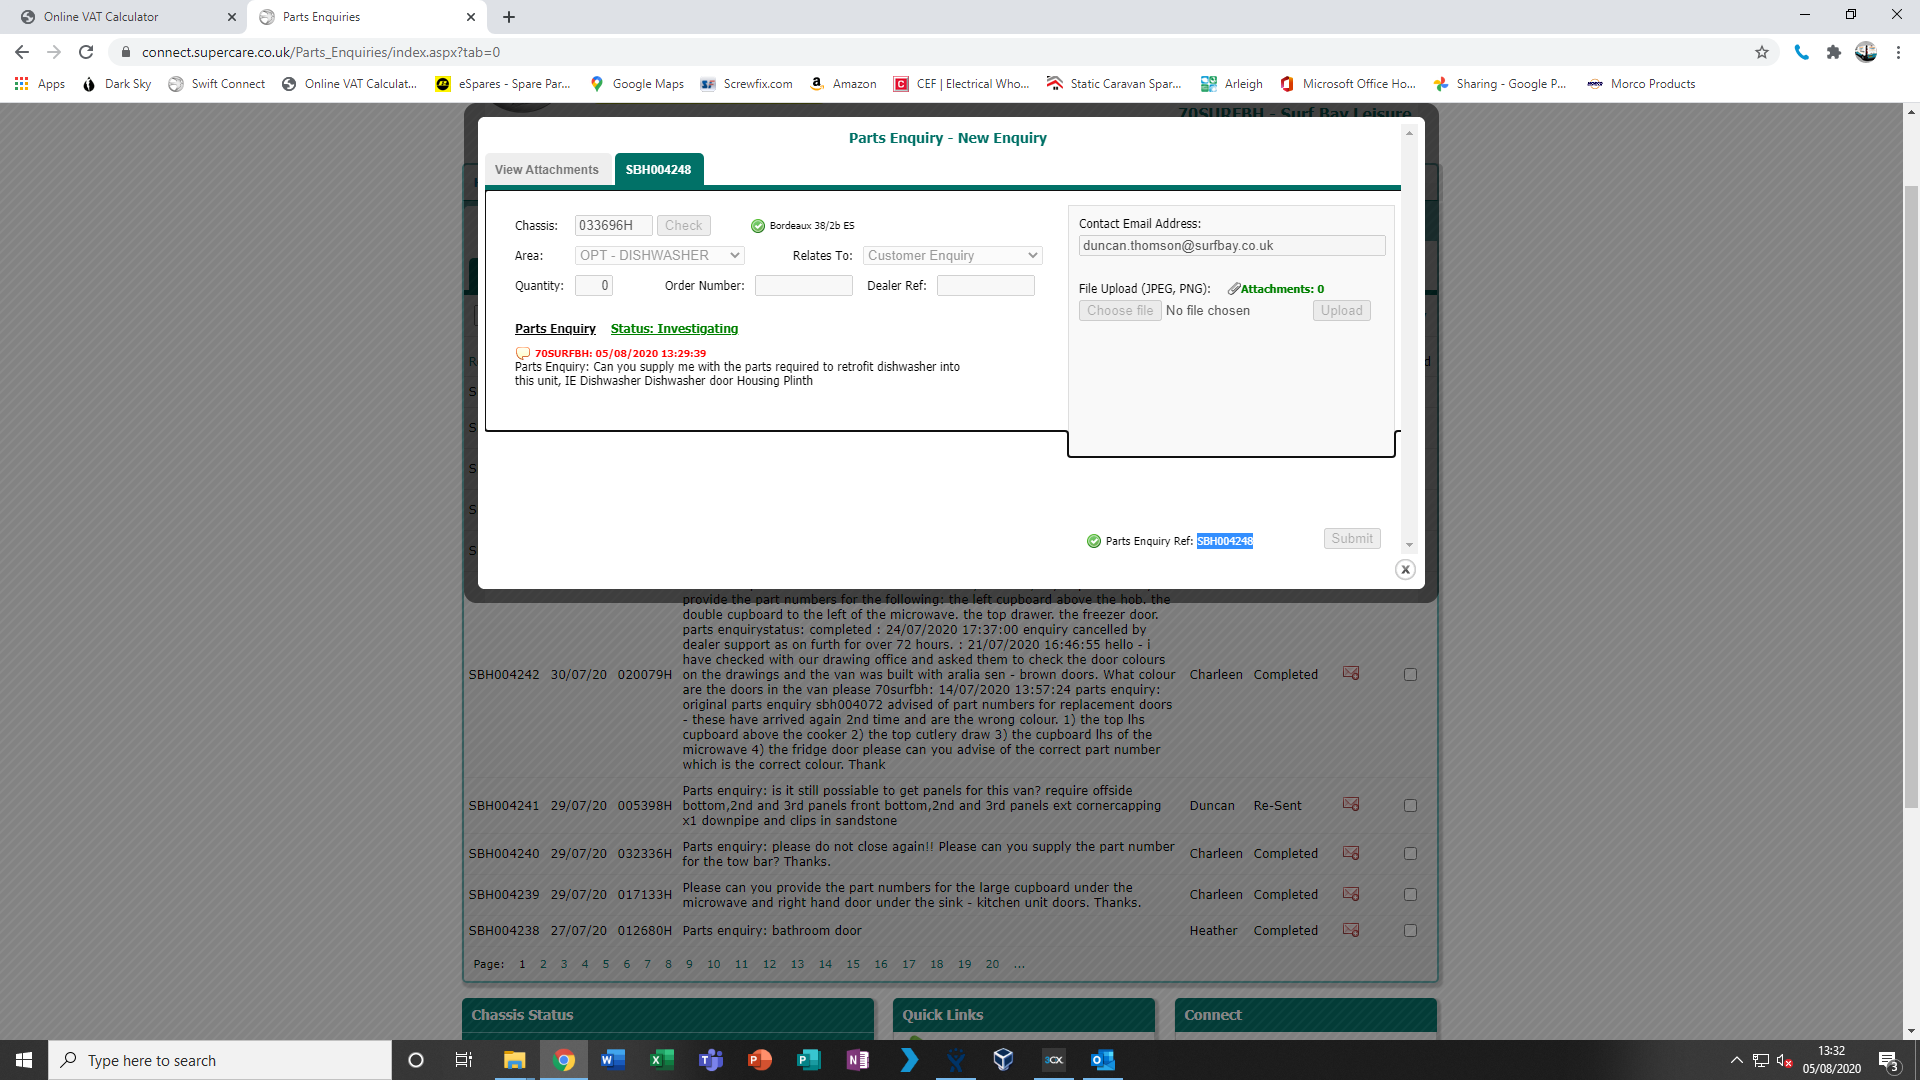Open the Area OPT - DISHWASHER dropdown

660,256
